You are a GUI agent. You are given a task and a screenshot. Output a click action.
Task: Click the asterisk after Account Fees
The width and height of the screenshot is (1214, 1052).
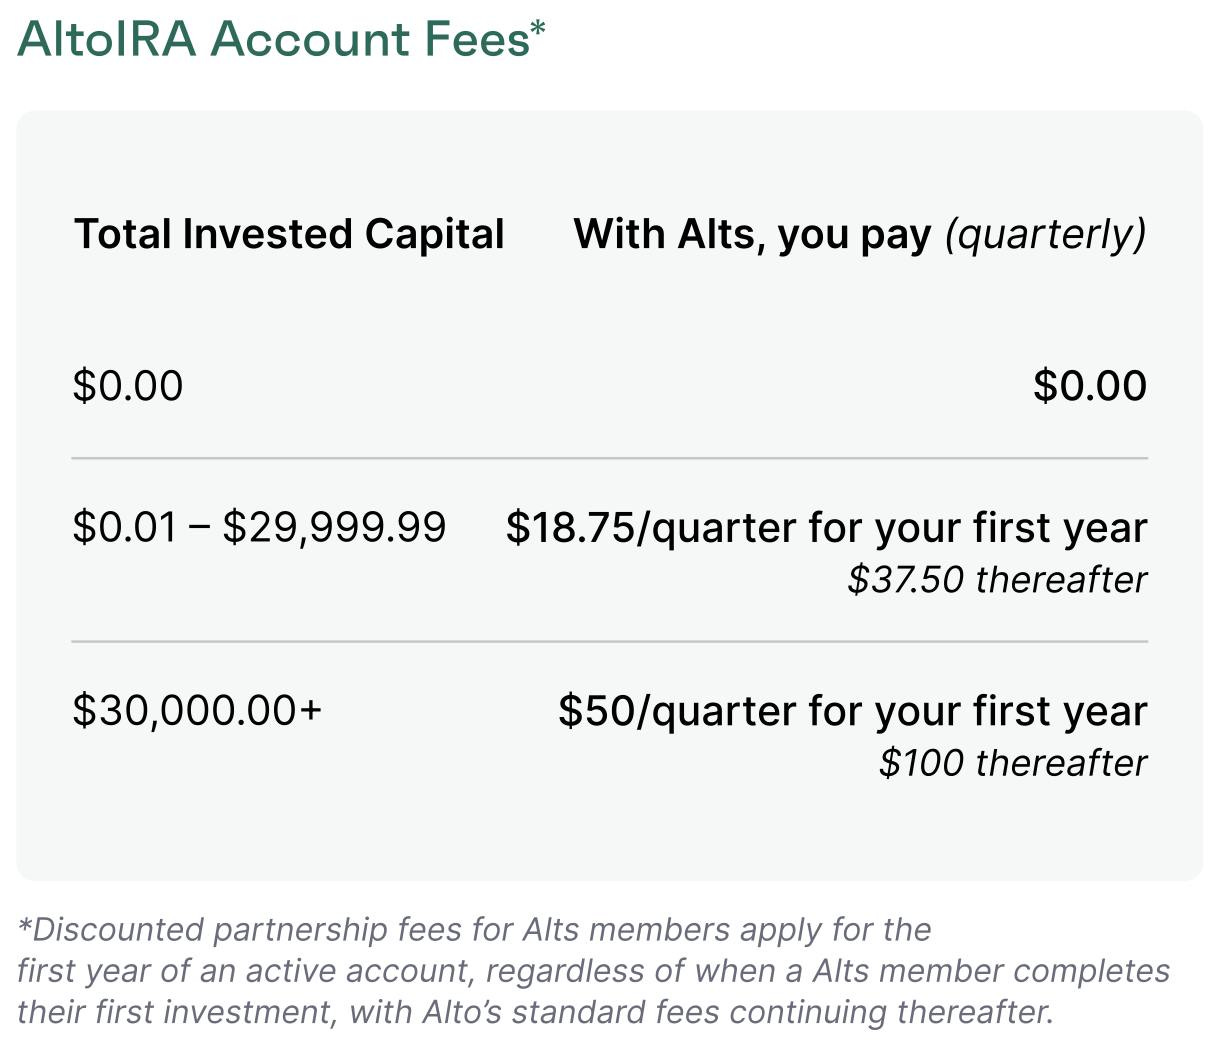tap(538, 27)
